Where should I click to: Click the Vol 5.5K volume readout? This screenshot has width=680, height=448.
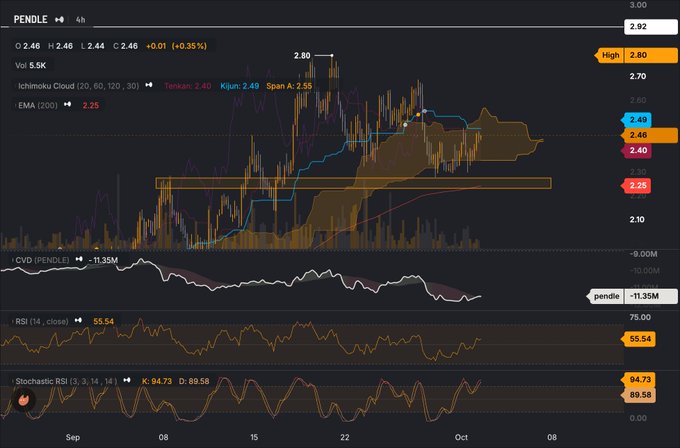[30, 65]
